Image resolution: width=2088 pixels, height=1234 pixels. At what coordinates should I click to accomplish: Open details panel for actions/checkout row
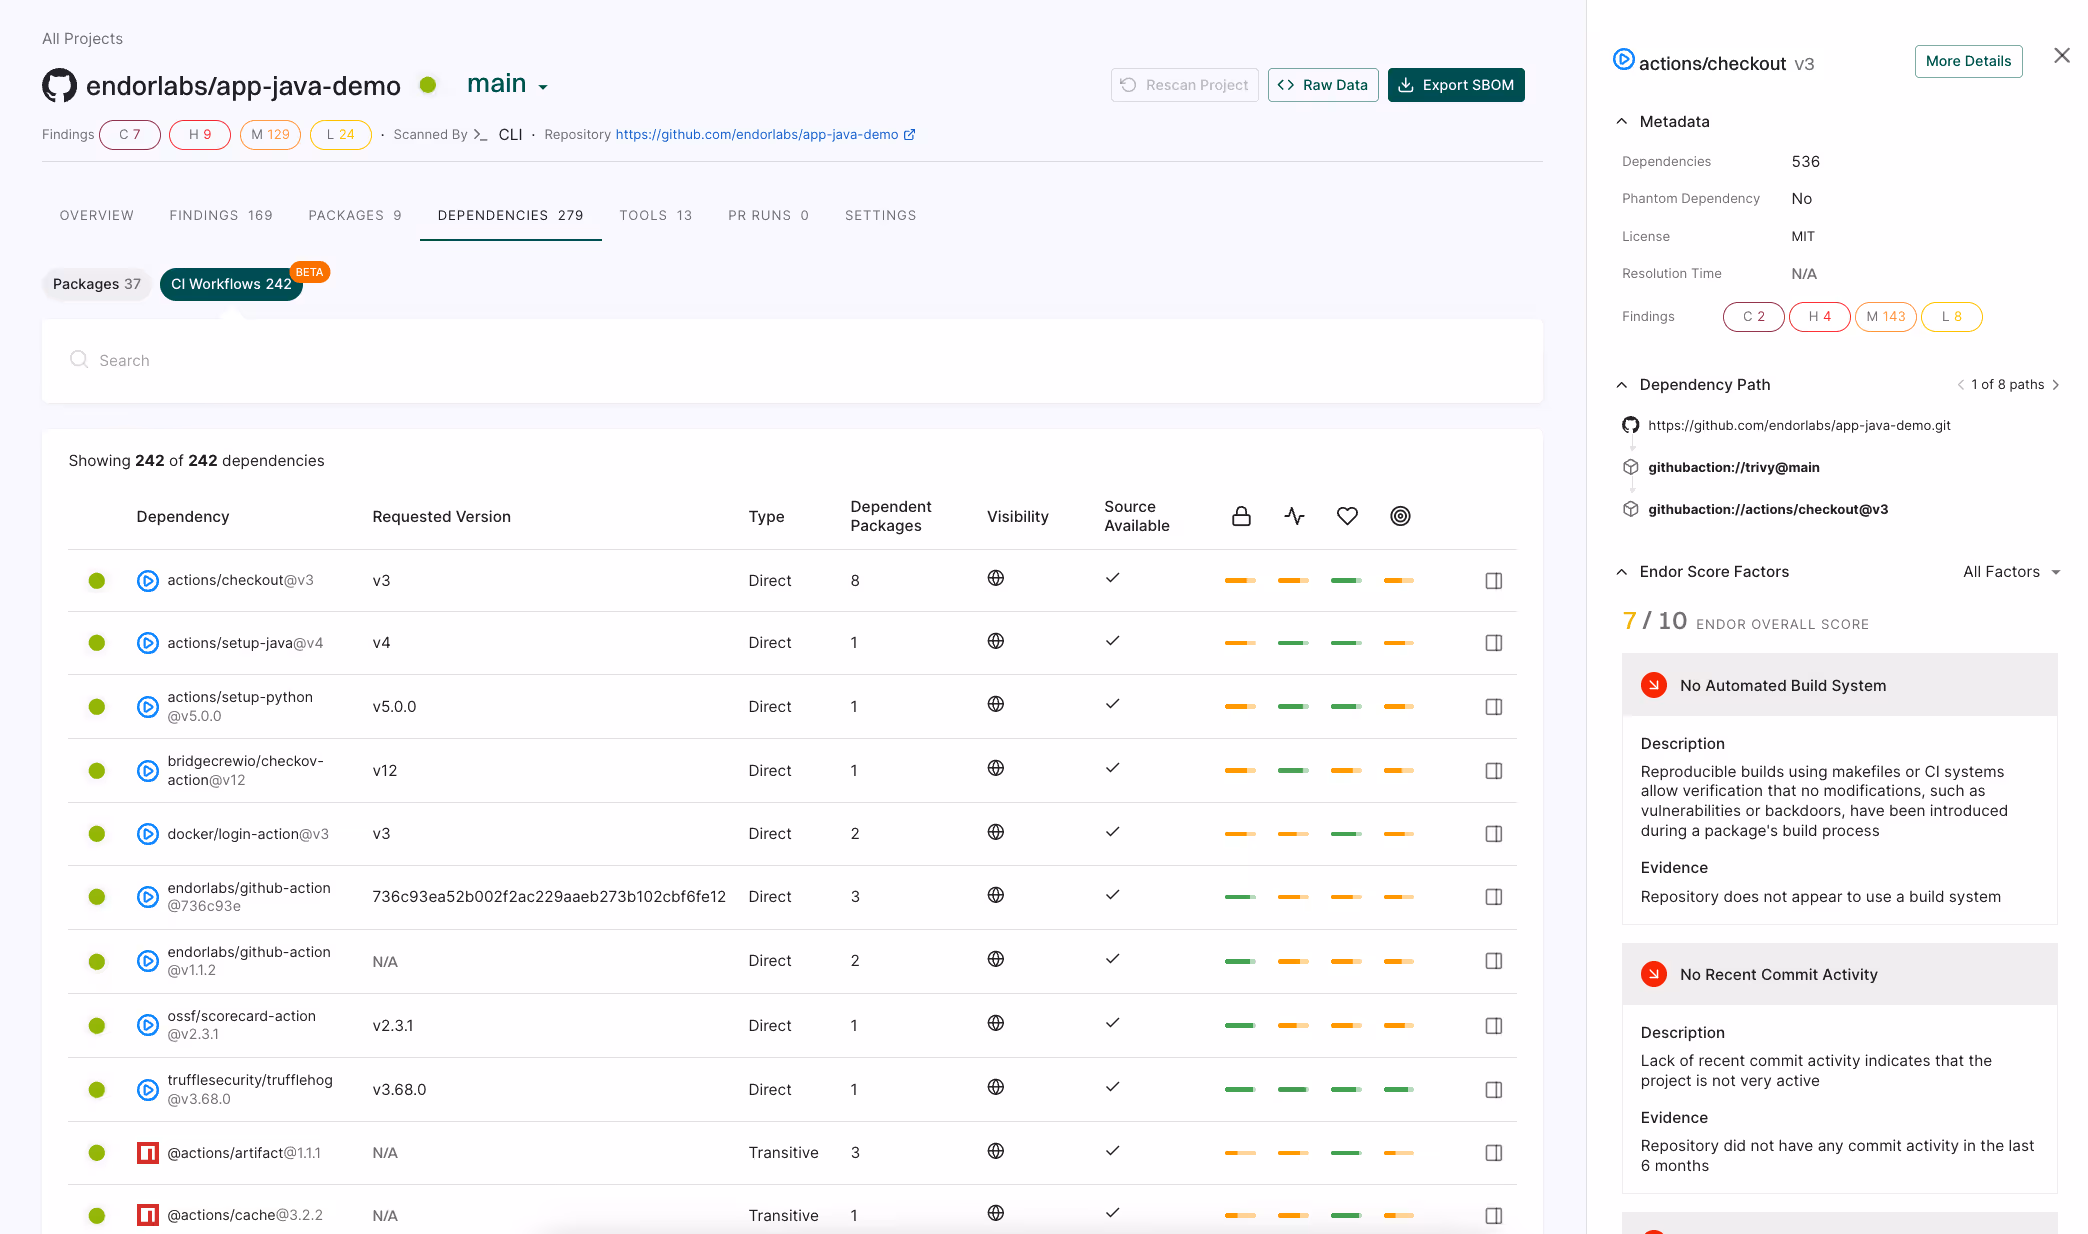pos(1494,581)
